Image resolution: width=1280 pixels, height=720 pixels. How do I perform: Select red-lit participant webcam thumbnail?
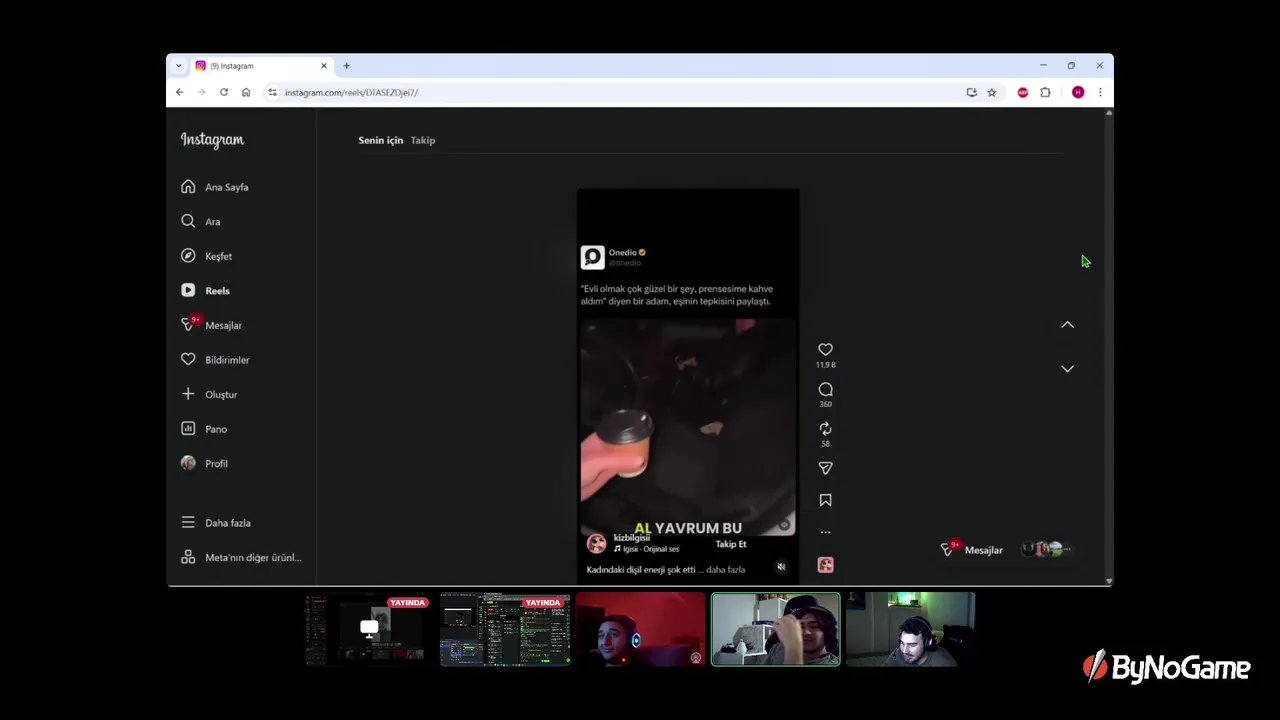(640, 629)
